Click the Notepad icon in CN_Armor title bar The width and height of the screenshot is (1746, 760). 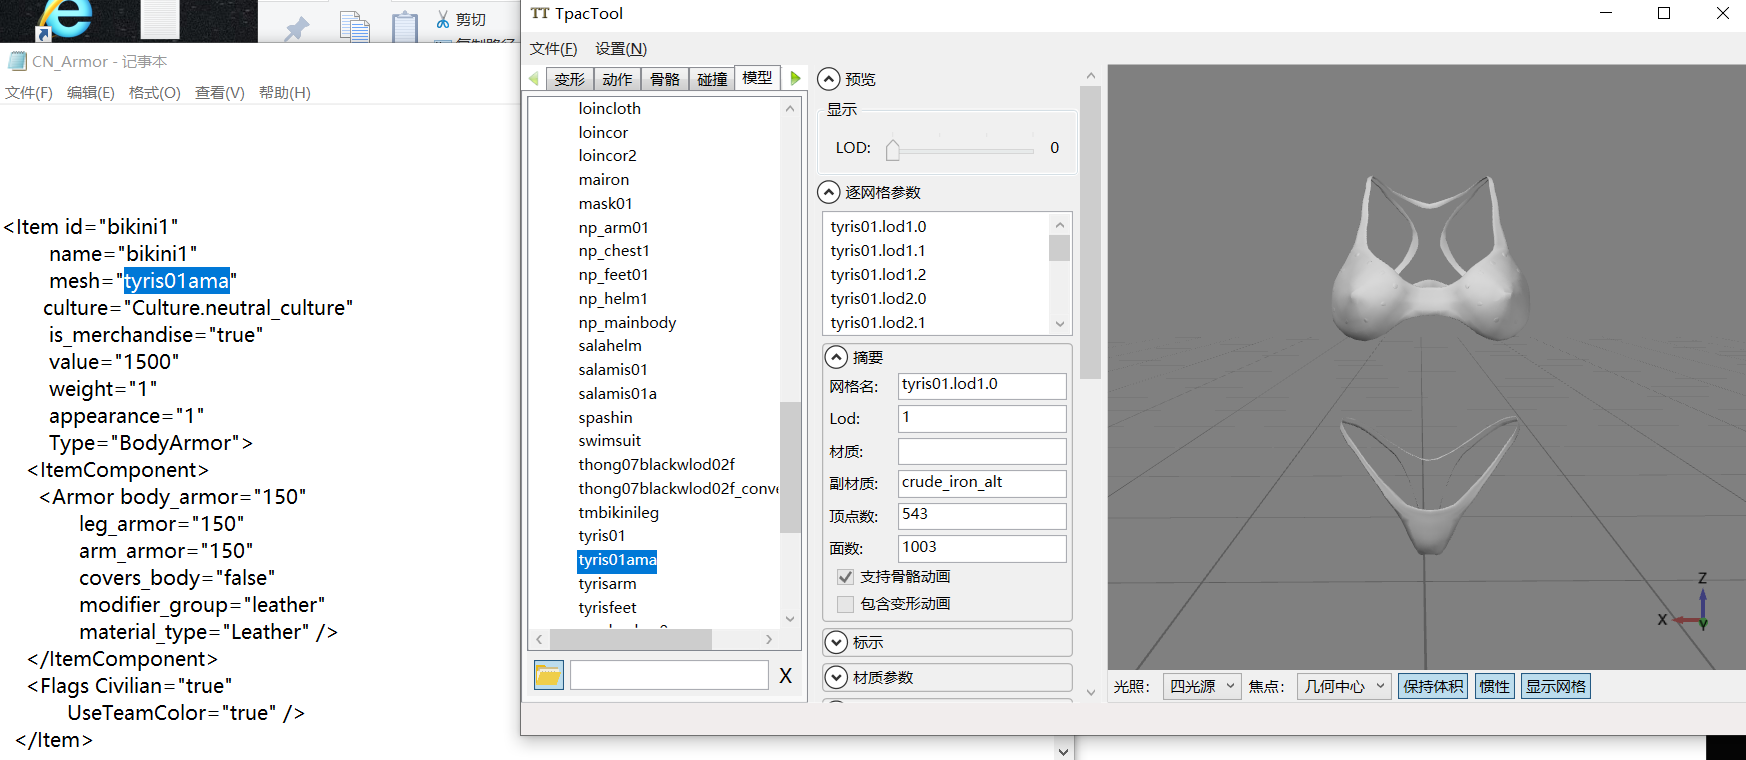(17, 61)
